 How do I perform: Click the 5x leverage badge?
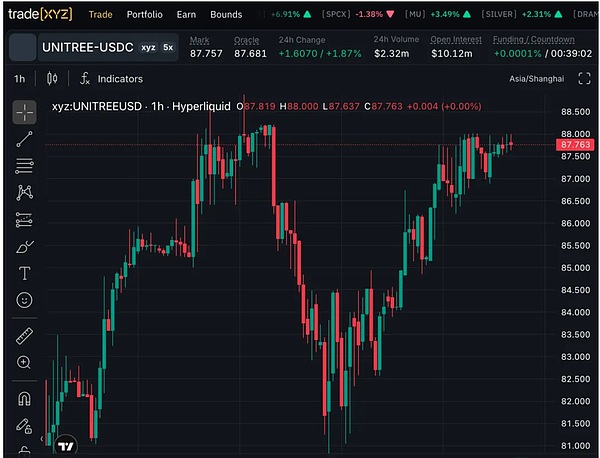pyautogui.click(x=168, y=47)
